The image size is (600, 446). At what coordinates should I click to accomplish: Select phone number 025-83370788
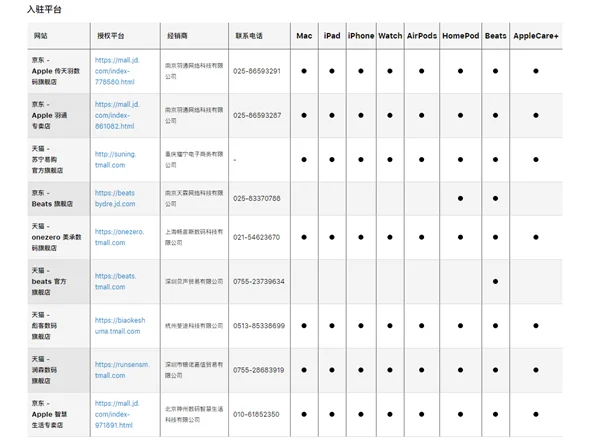point(257,199)
